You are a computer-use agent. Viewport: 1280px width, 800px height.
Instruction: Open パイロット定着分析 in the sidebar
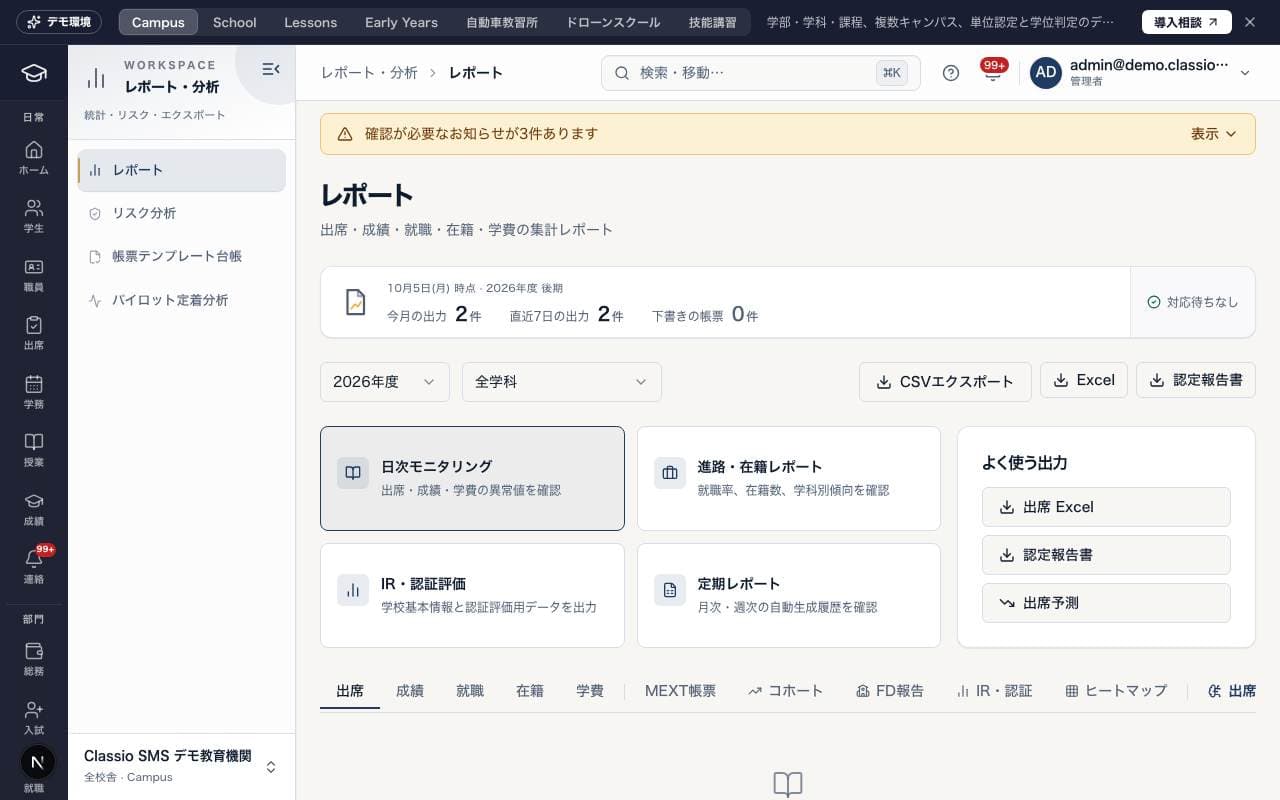click(181, 300)
